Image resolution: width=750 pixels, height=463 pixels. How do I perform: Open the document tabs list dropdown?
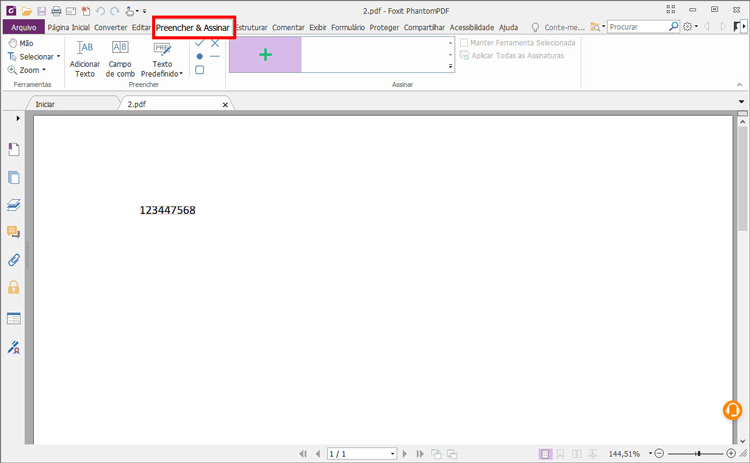pyautogui.click(x=741, y=102)
